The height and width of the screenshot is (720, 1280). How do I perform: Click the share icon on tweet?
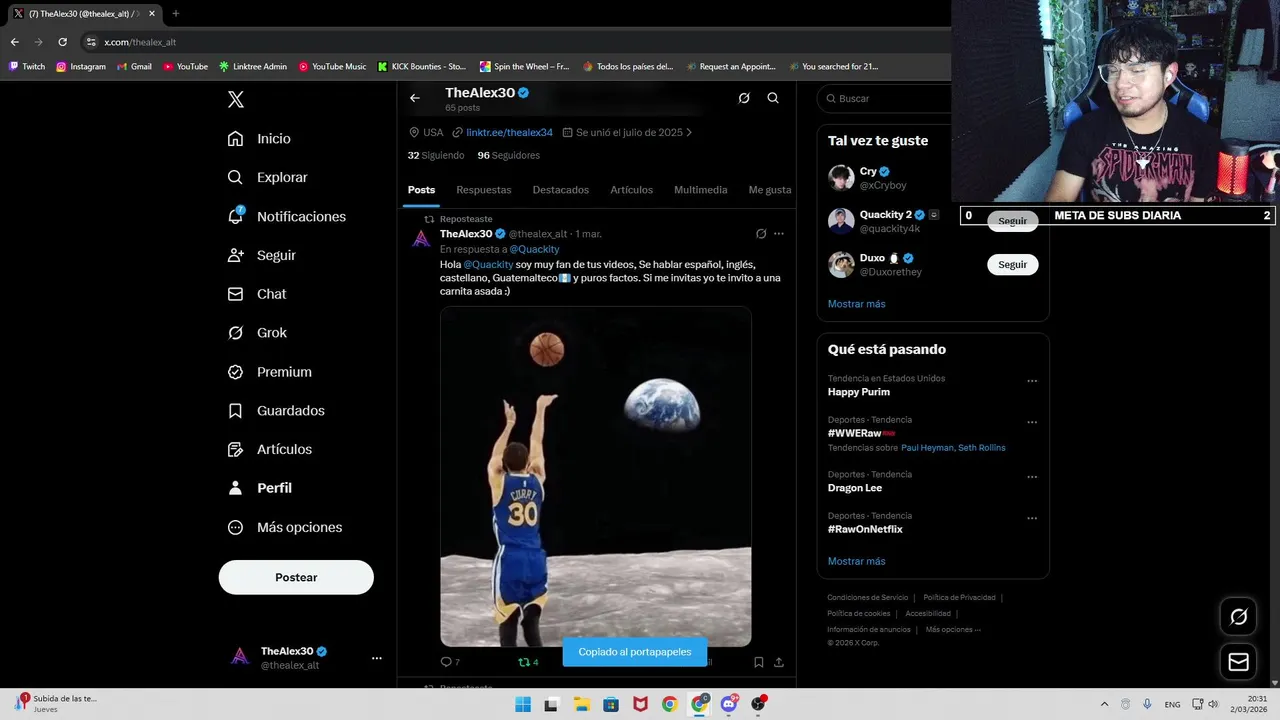(779, 662)
